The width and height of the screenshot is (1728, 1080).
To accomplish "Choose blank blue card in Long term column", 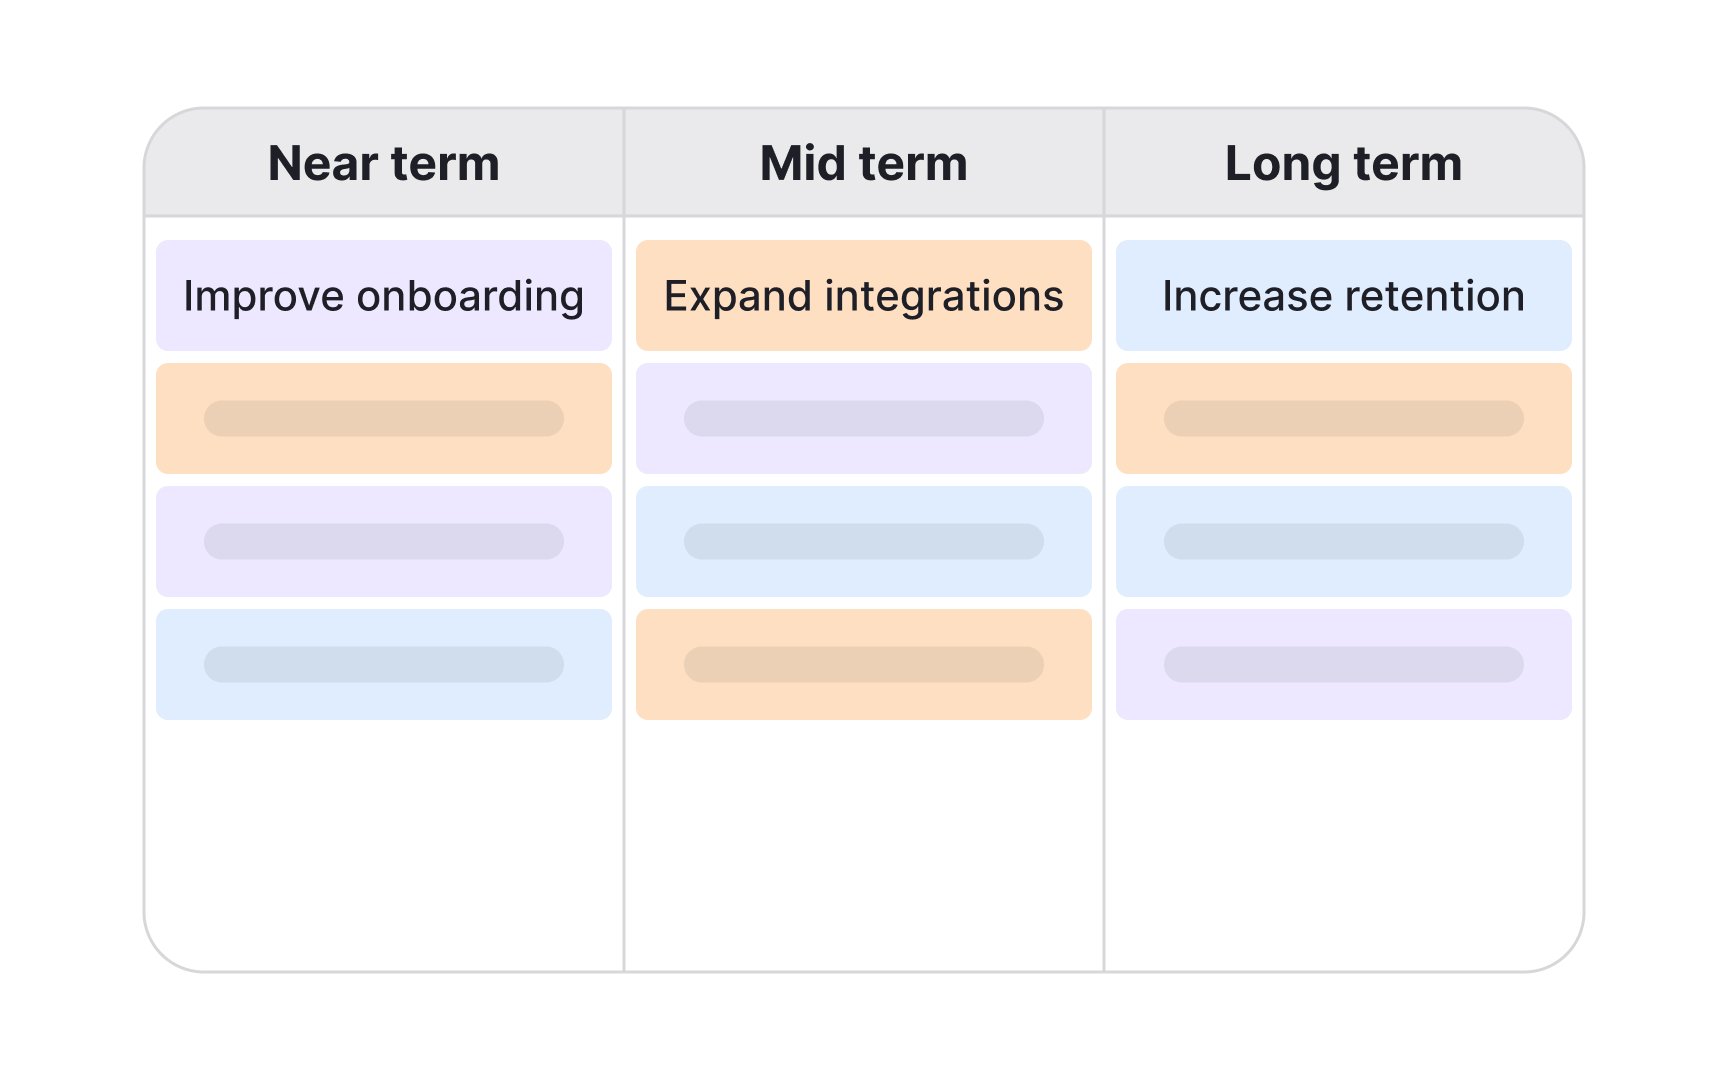I will pyautogui.click(x=1343, y=542).
